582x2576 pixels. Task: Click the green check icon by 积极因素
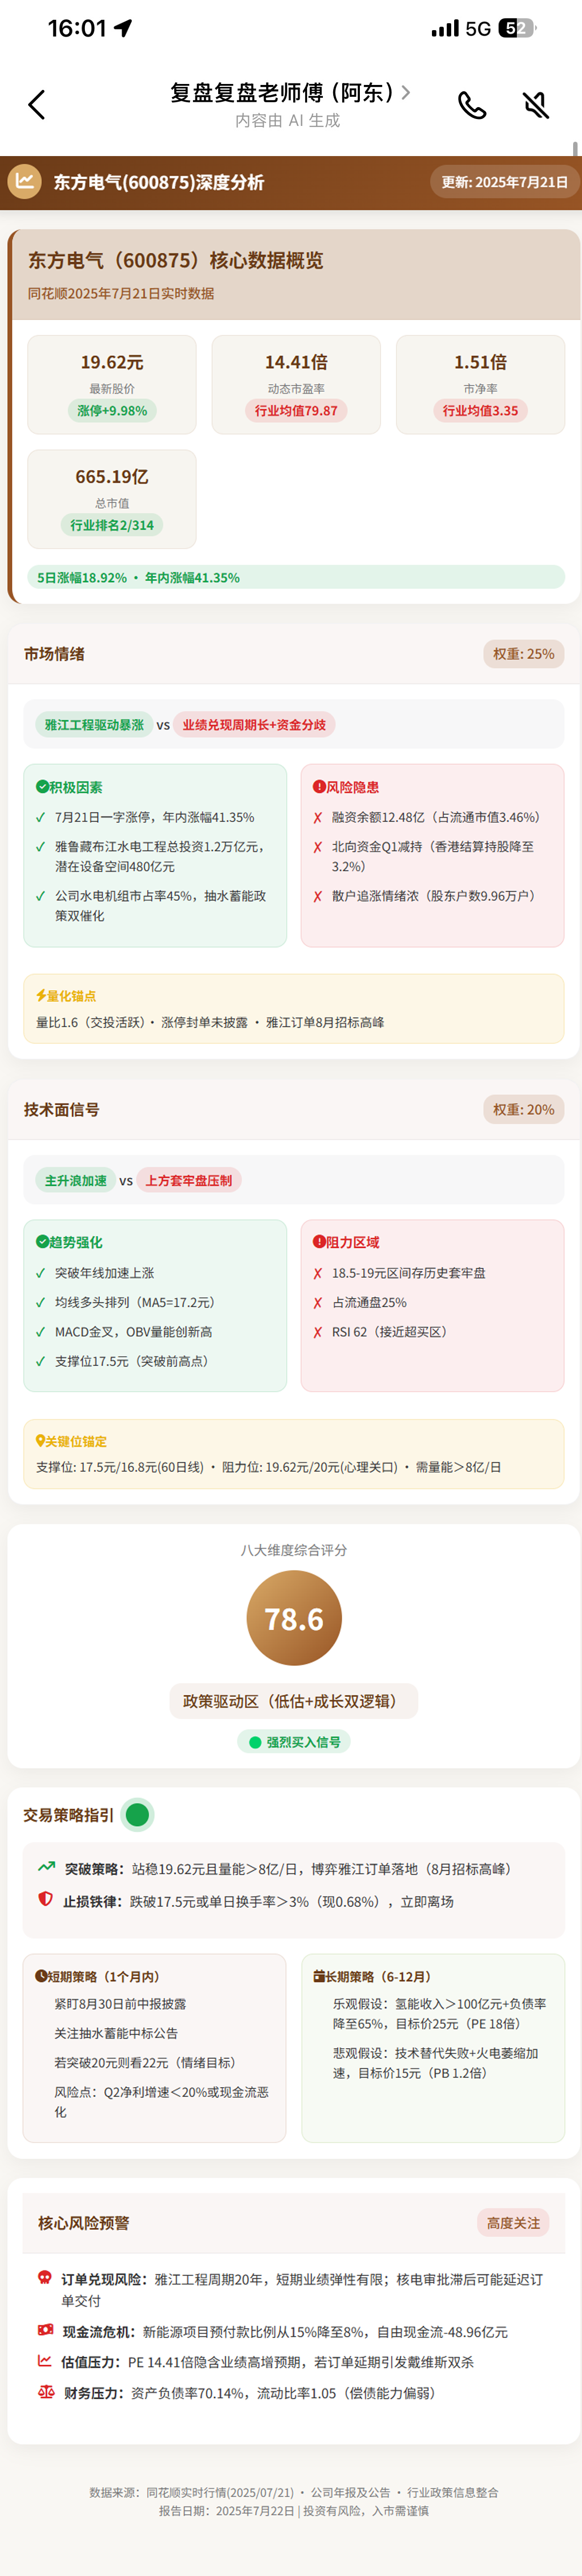pyautogui.click(x=42, y=787)
